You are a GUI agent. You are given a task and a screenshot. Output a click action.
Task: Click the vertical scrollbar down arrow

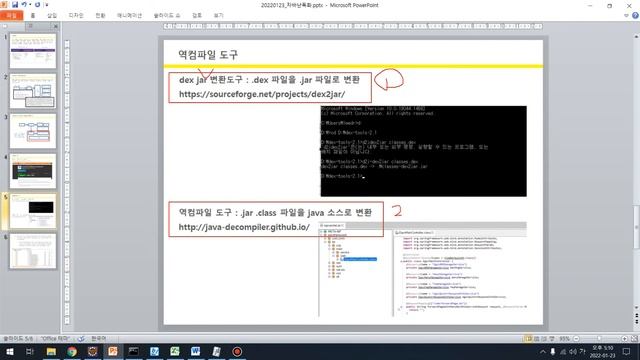pyautogui.click(x=636, y=308)
